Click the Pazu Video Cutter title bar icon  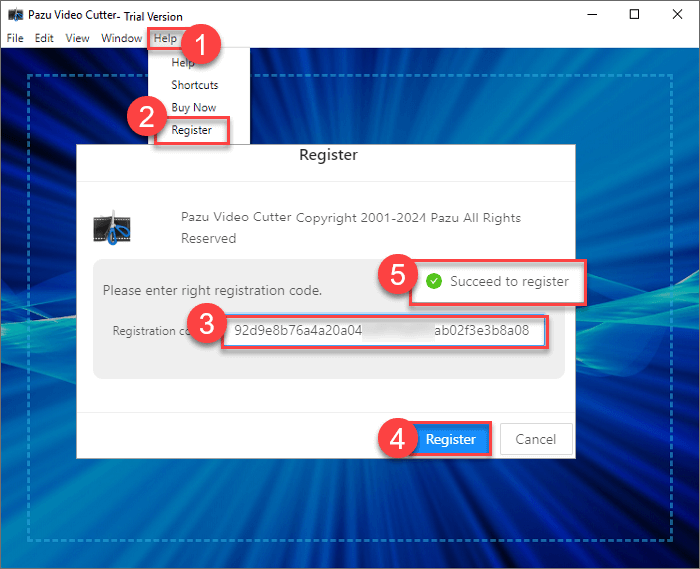[x=15, y=16]
